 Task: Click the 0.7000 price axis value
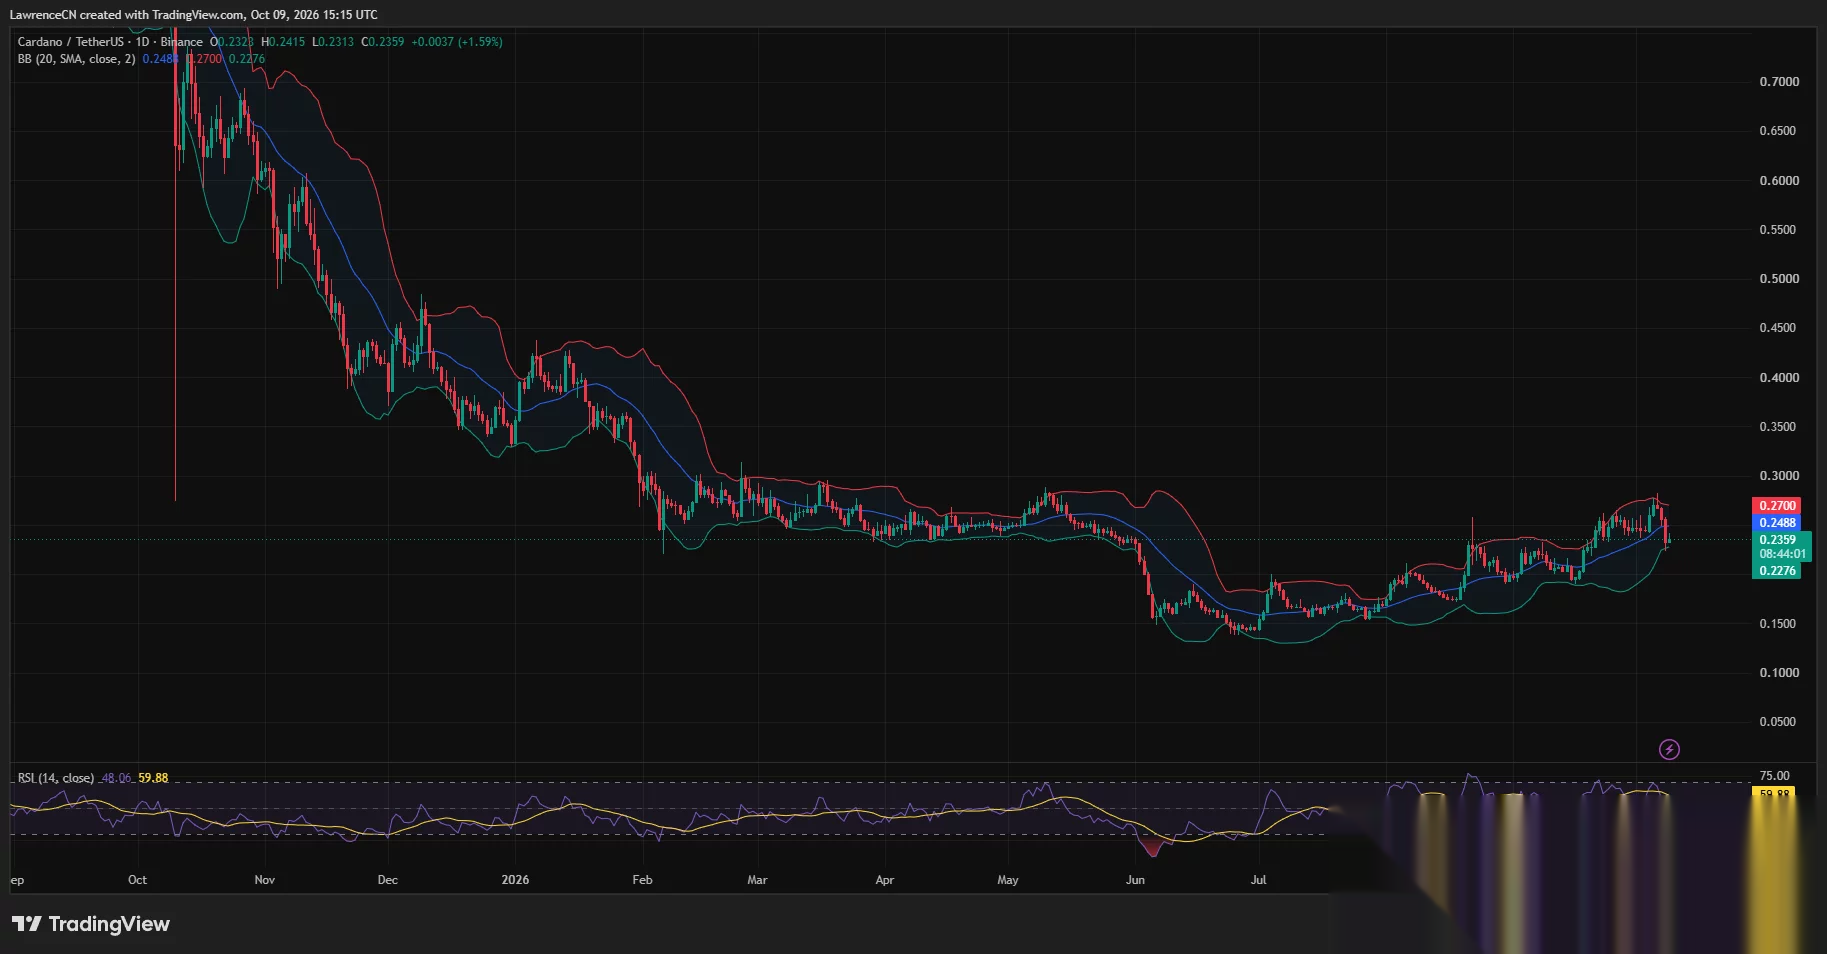1779,82
